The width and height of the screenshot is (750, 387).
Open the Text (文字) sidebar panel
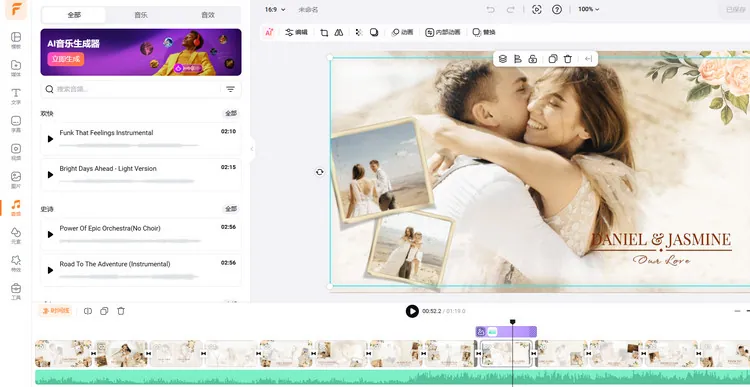click(x=16, y=96)
